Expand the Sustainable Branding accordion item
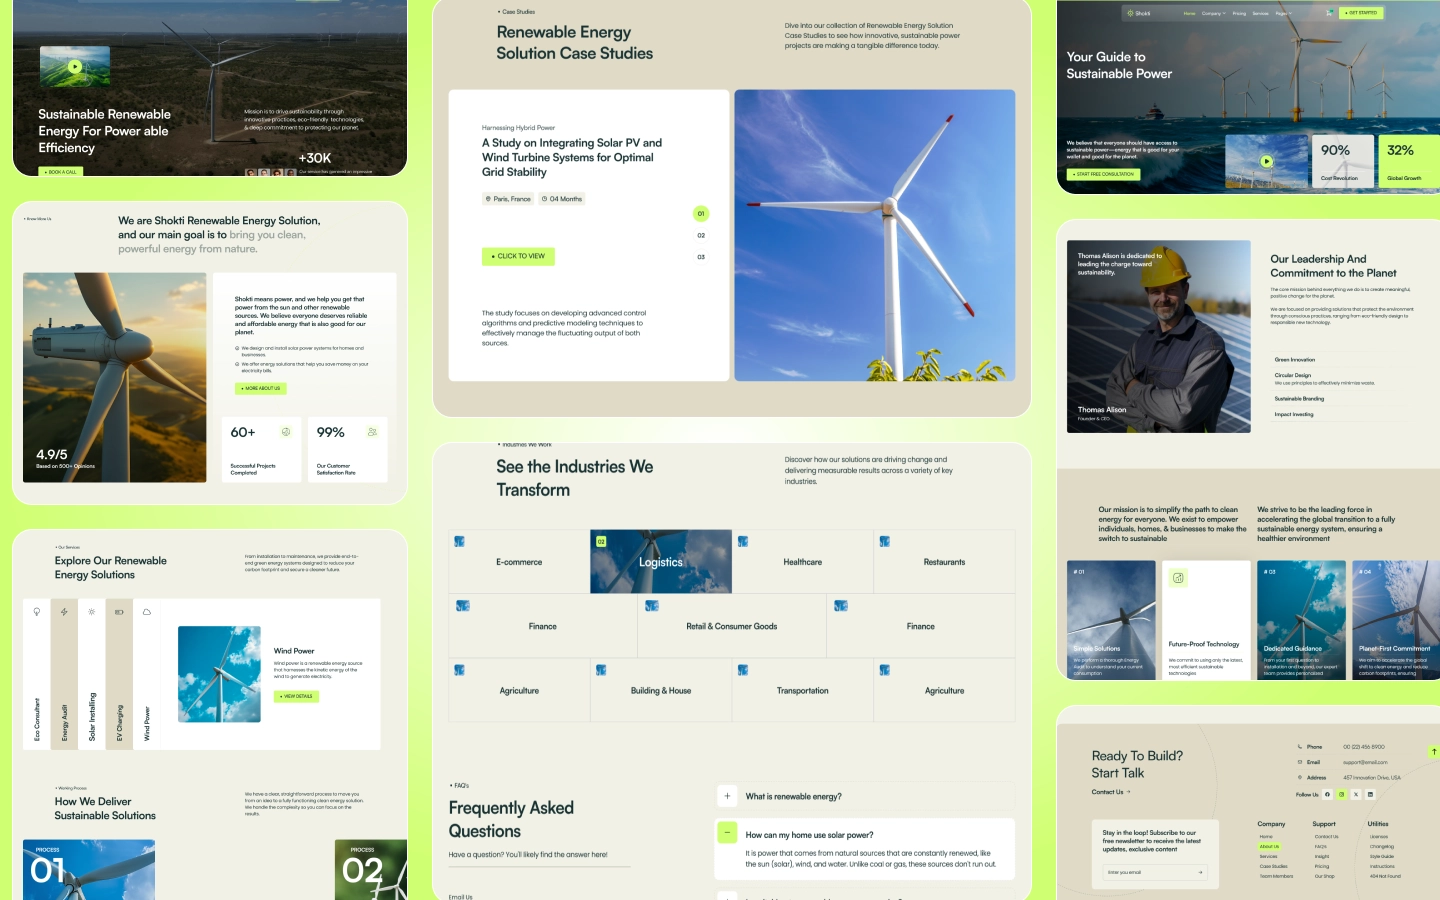The image size is (1440, 900). pyautogui.click(x=1343, y=398)
